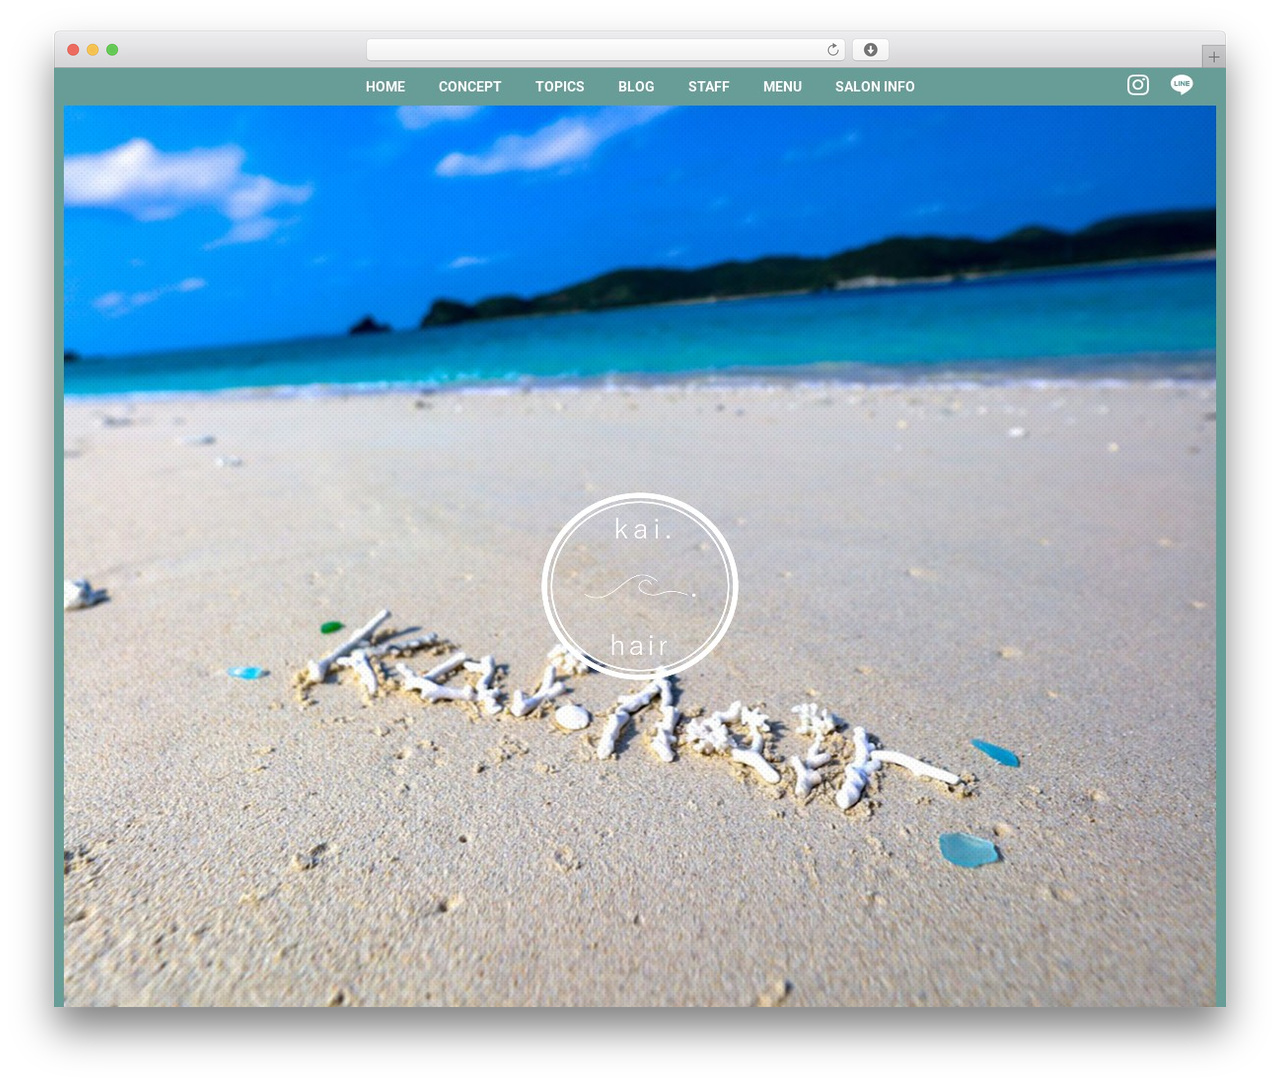This screenshot has height=1084, width=1280.
Task: Maximize the window with green button
Action: (x=112, y=50)
